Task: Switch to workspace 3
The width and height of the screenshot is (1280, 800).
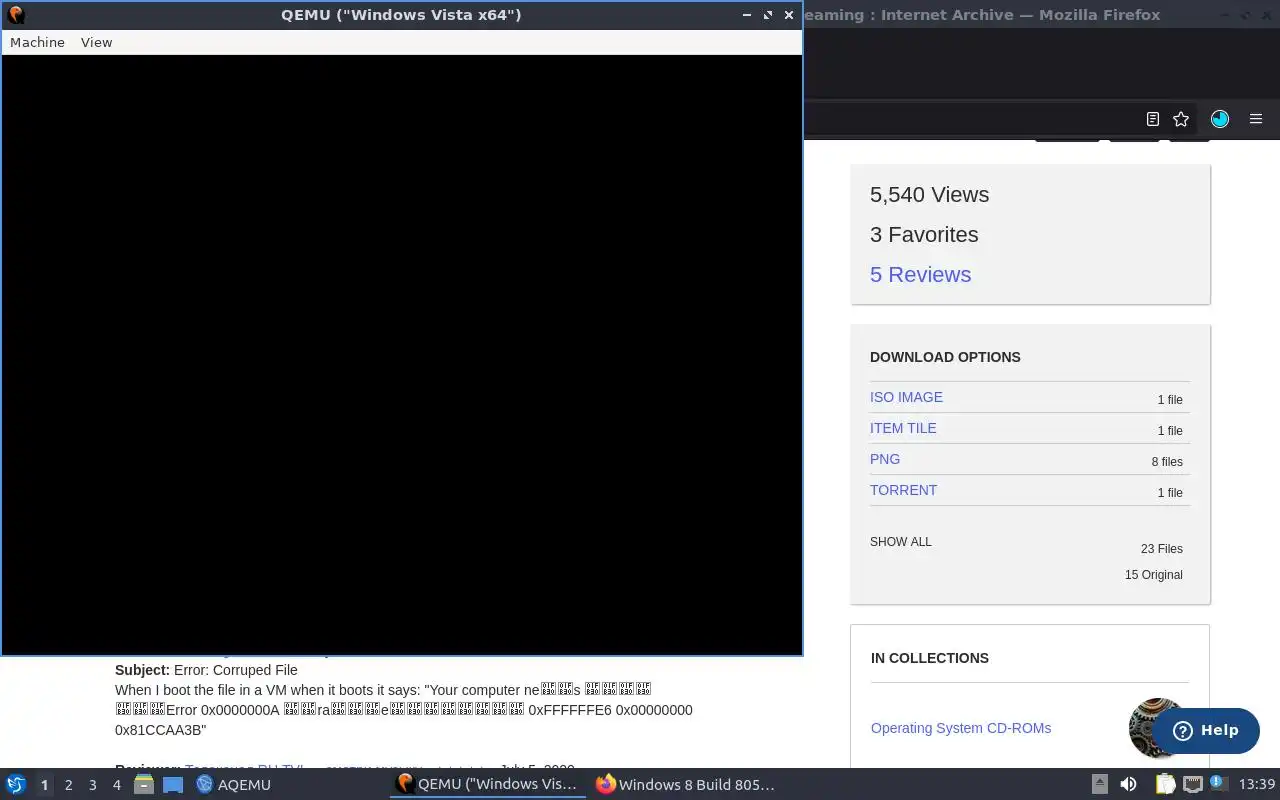Action: tap(92, 785)
